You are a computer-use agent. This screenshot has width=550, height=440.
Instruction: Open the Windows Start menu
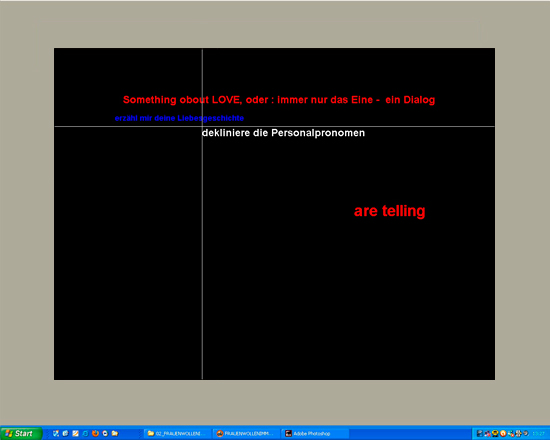click(21, 434)
